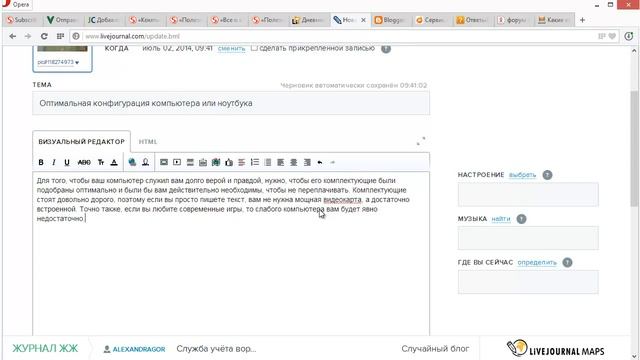
Task: Redo the edit with the forward arrow
Action: coord(333,162)
